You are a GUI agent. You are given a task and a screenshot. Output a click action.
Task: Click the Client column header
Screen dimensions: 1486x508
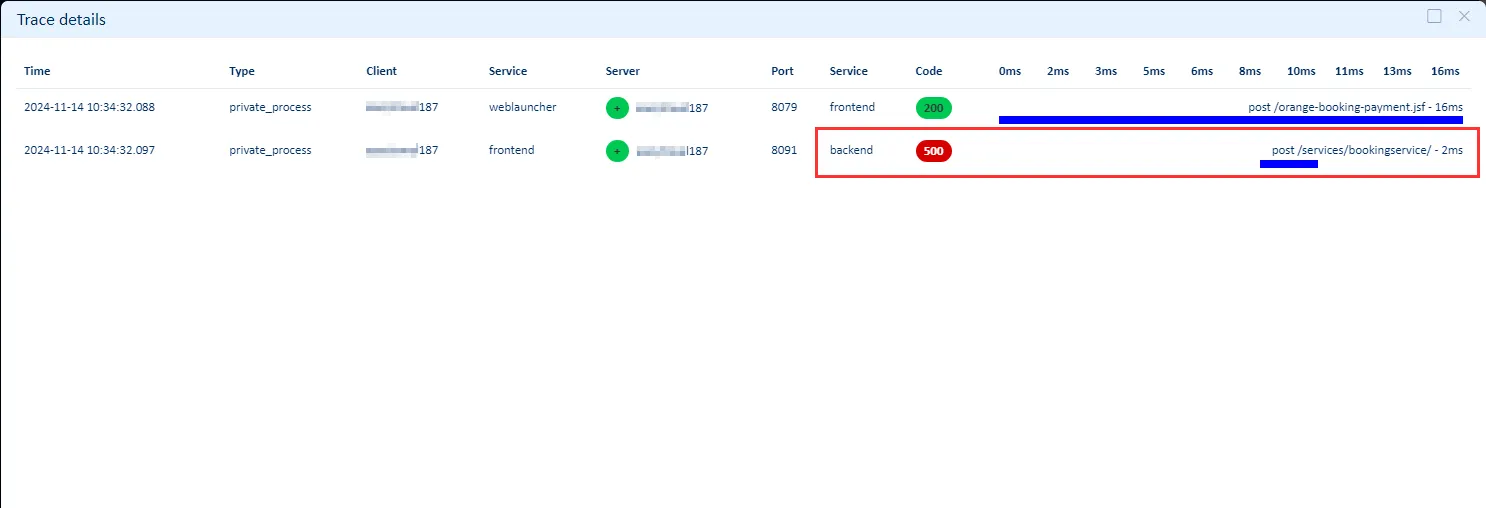click(381, 71)
